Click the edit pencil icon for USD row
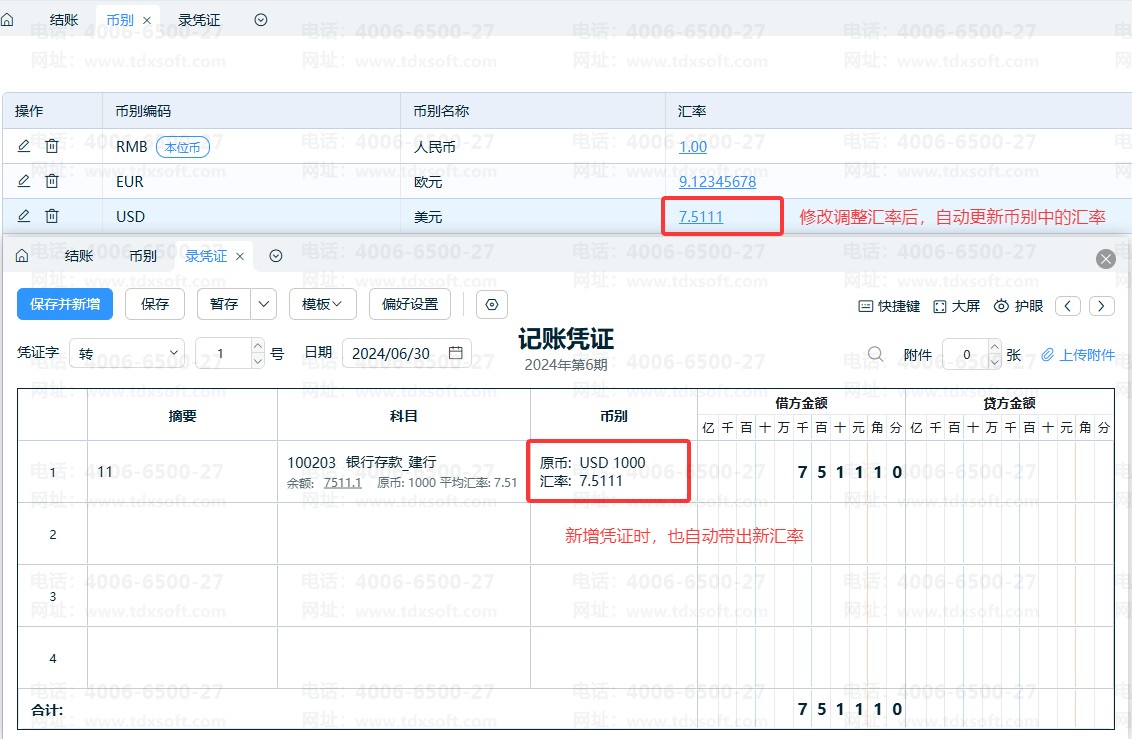The image size is (1132, 739). (x=24, y=216)
